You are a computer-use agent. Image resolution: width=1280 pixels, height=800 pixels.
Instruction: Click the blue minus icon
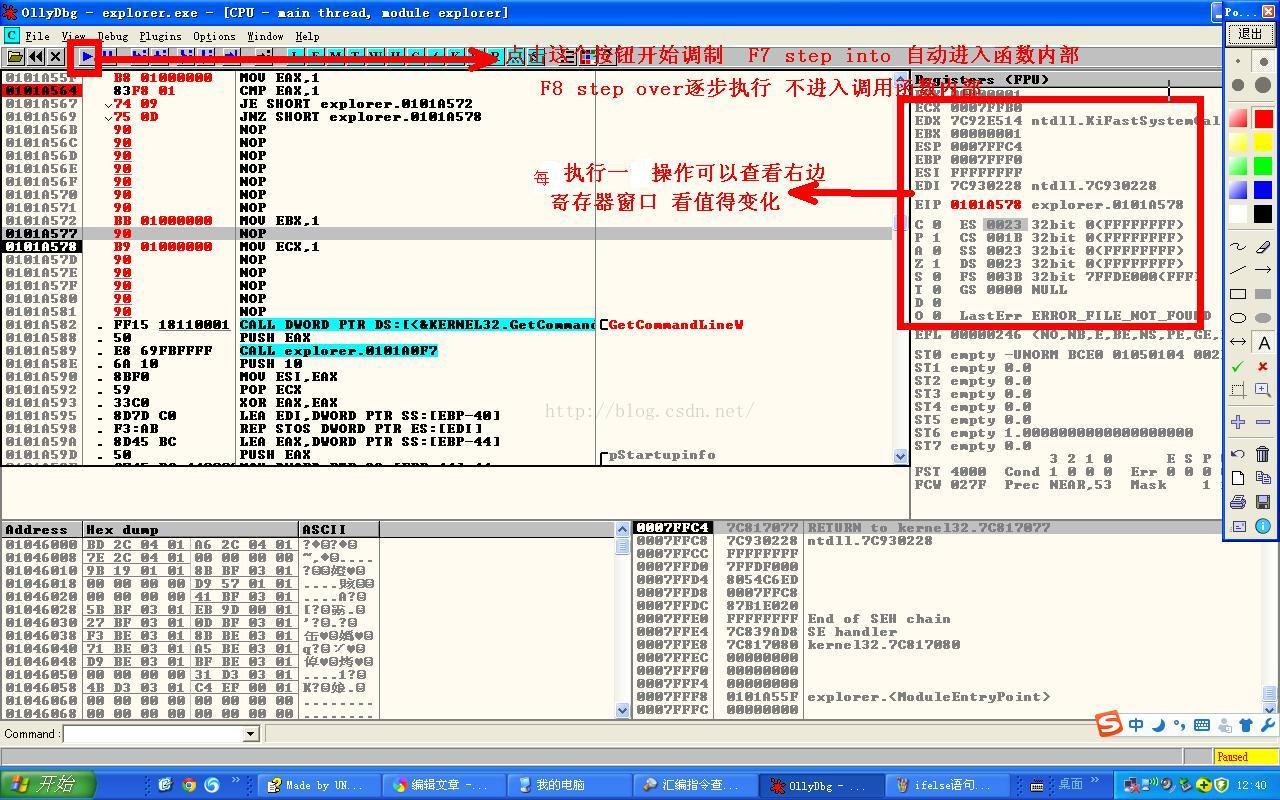[1263, 422]
